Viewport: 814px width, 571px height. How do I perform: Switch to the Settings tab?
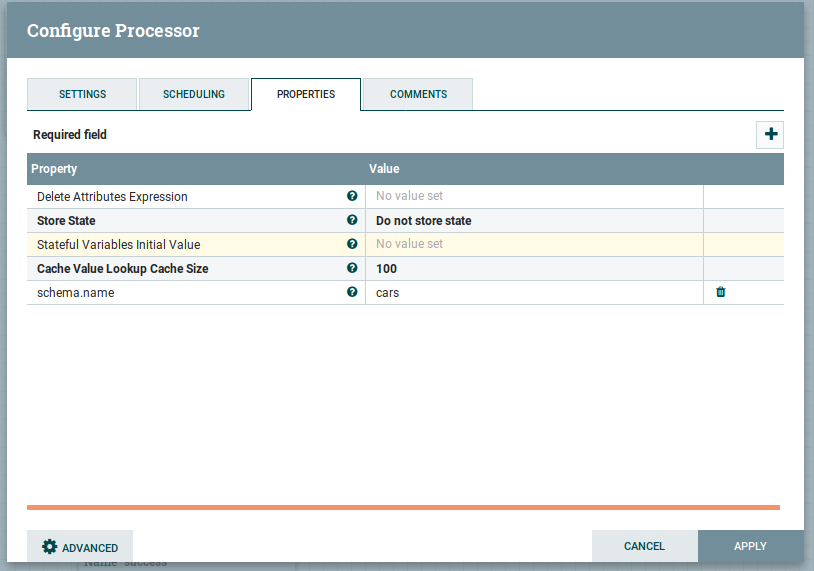click(x=82, y=94)
